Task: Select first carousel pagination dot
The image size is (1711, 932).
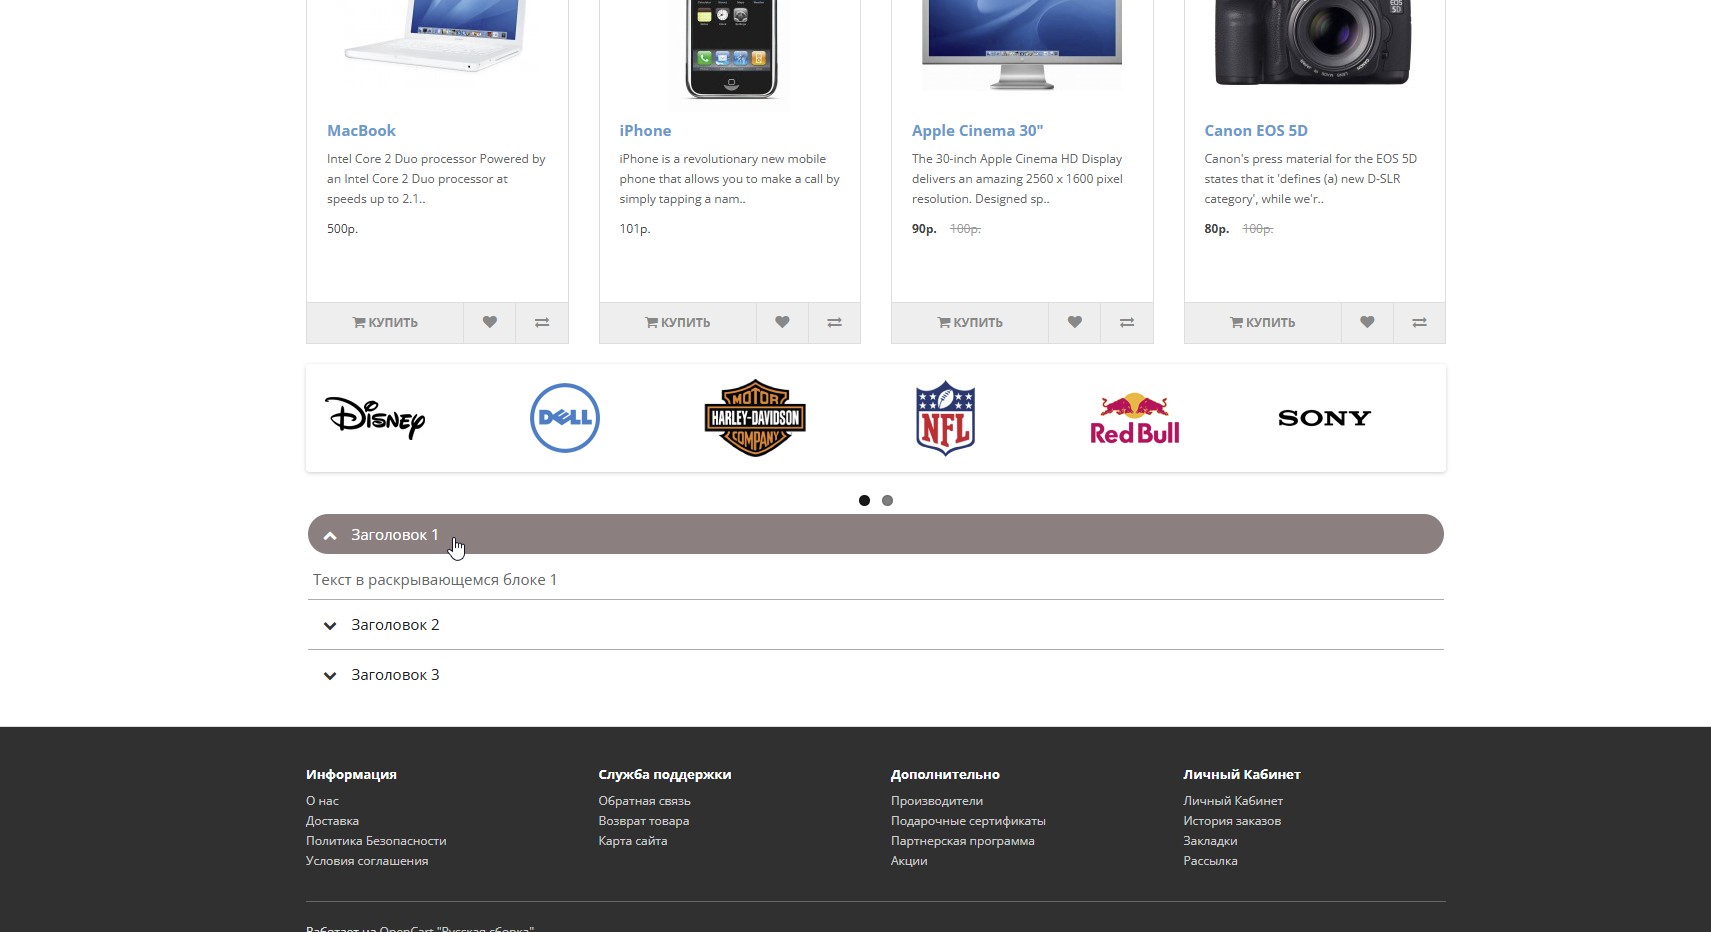Action: click(864, 500)
